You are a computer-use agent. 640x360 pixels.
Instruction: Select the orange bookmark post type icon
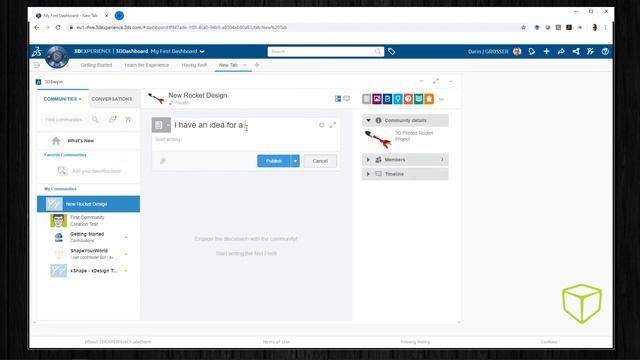pos(429,99)
